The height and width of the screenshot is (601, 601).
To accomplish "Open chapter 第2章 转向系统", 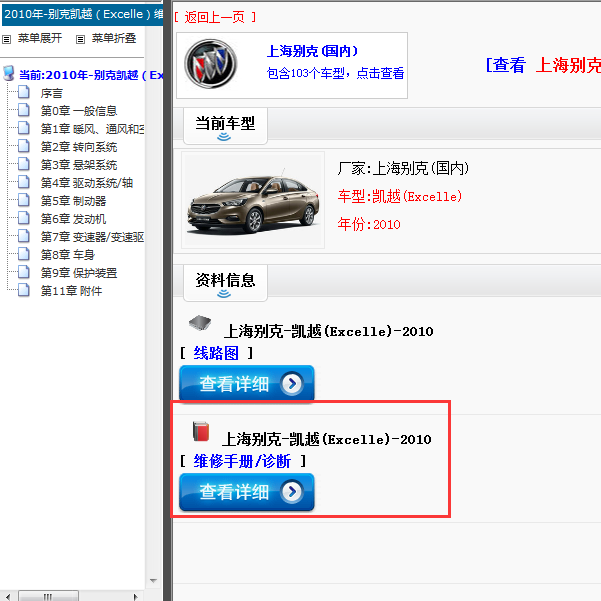I will (x=79, y=147).
